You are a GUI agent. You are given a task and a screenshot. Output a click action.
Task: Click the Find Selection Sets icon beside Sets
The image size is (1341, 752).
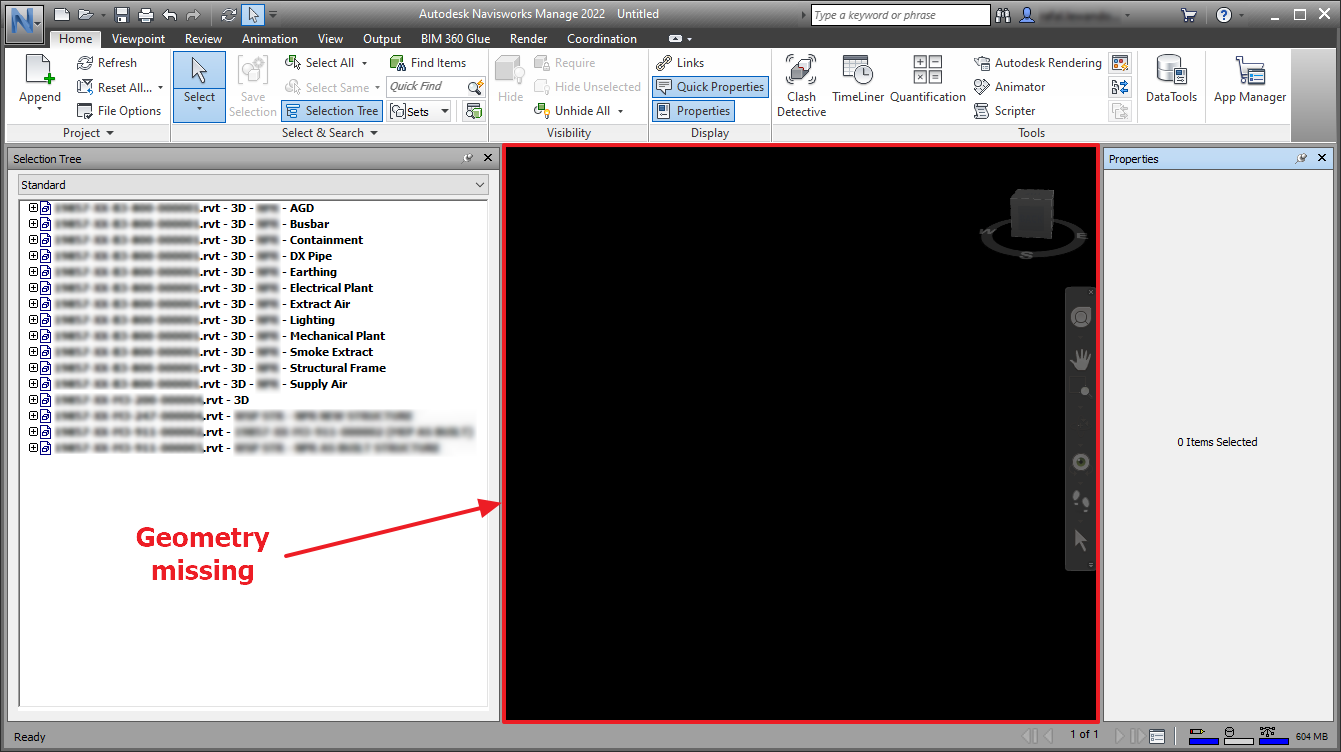click(474, 111)
